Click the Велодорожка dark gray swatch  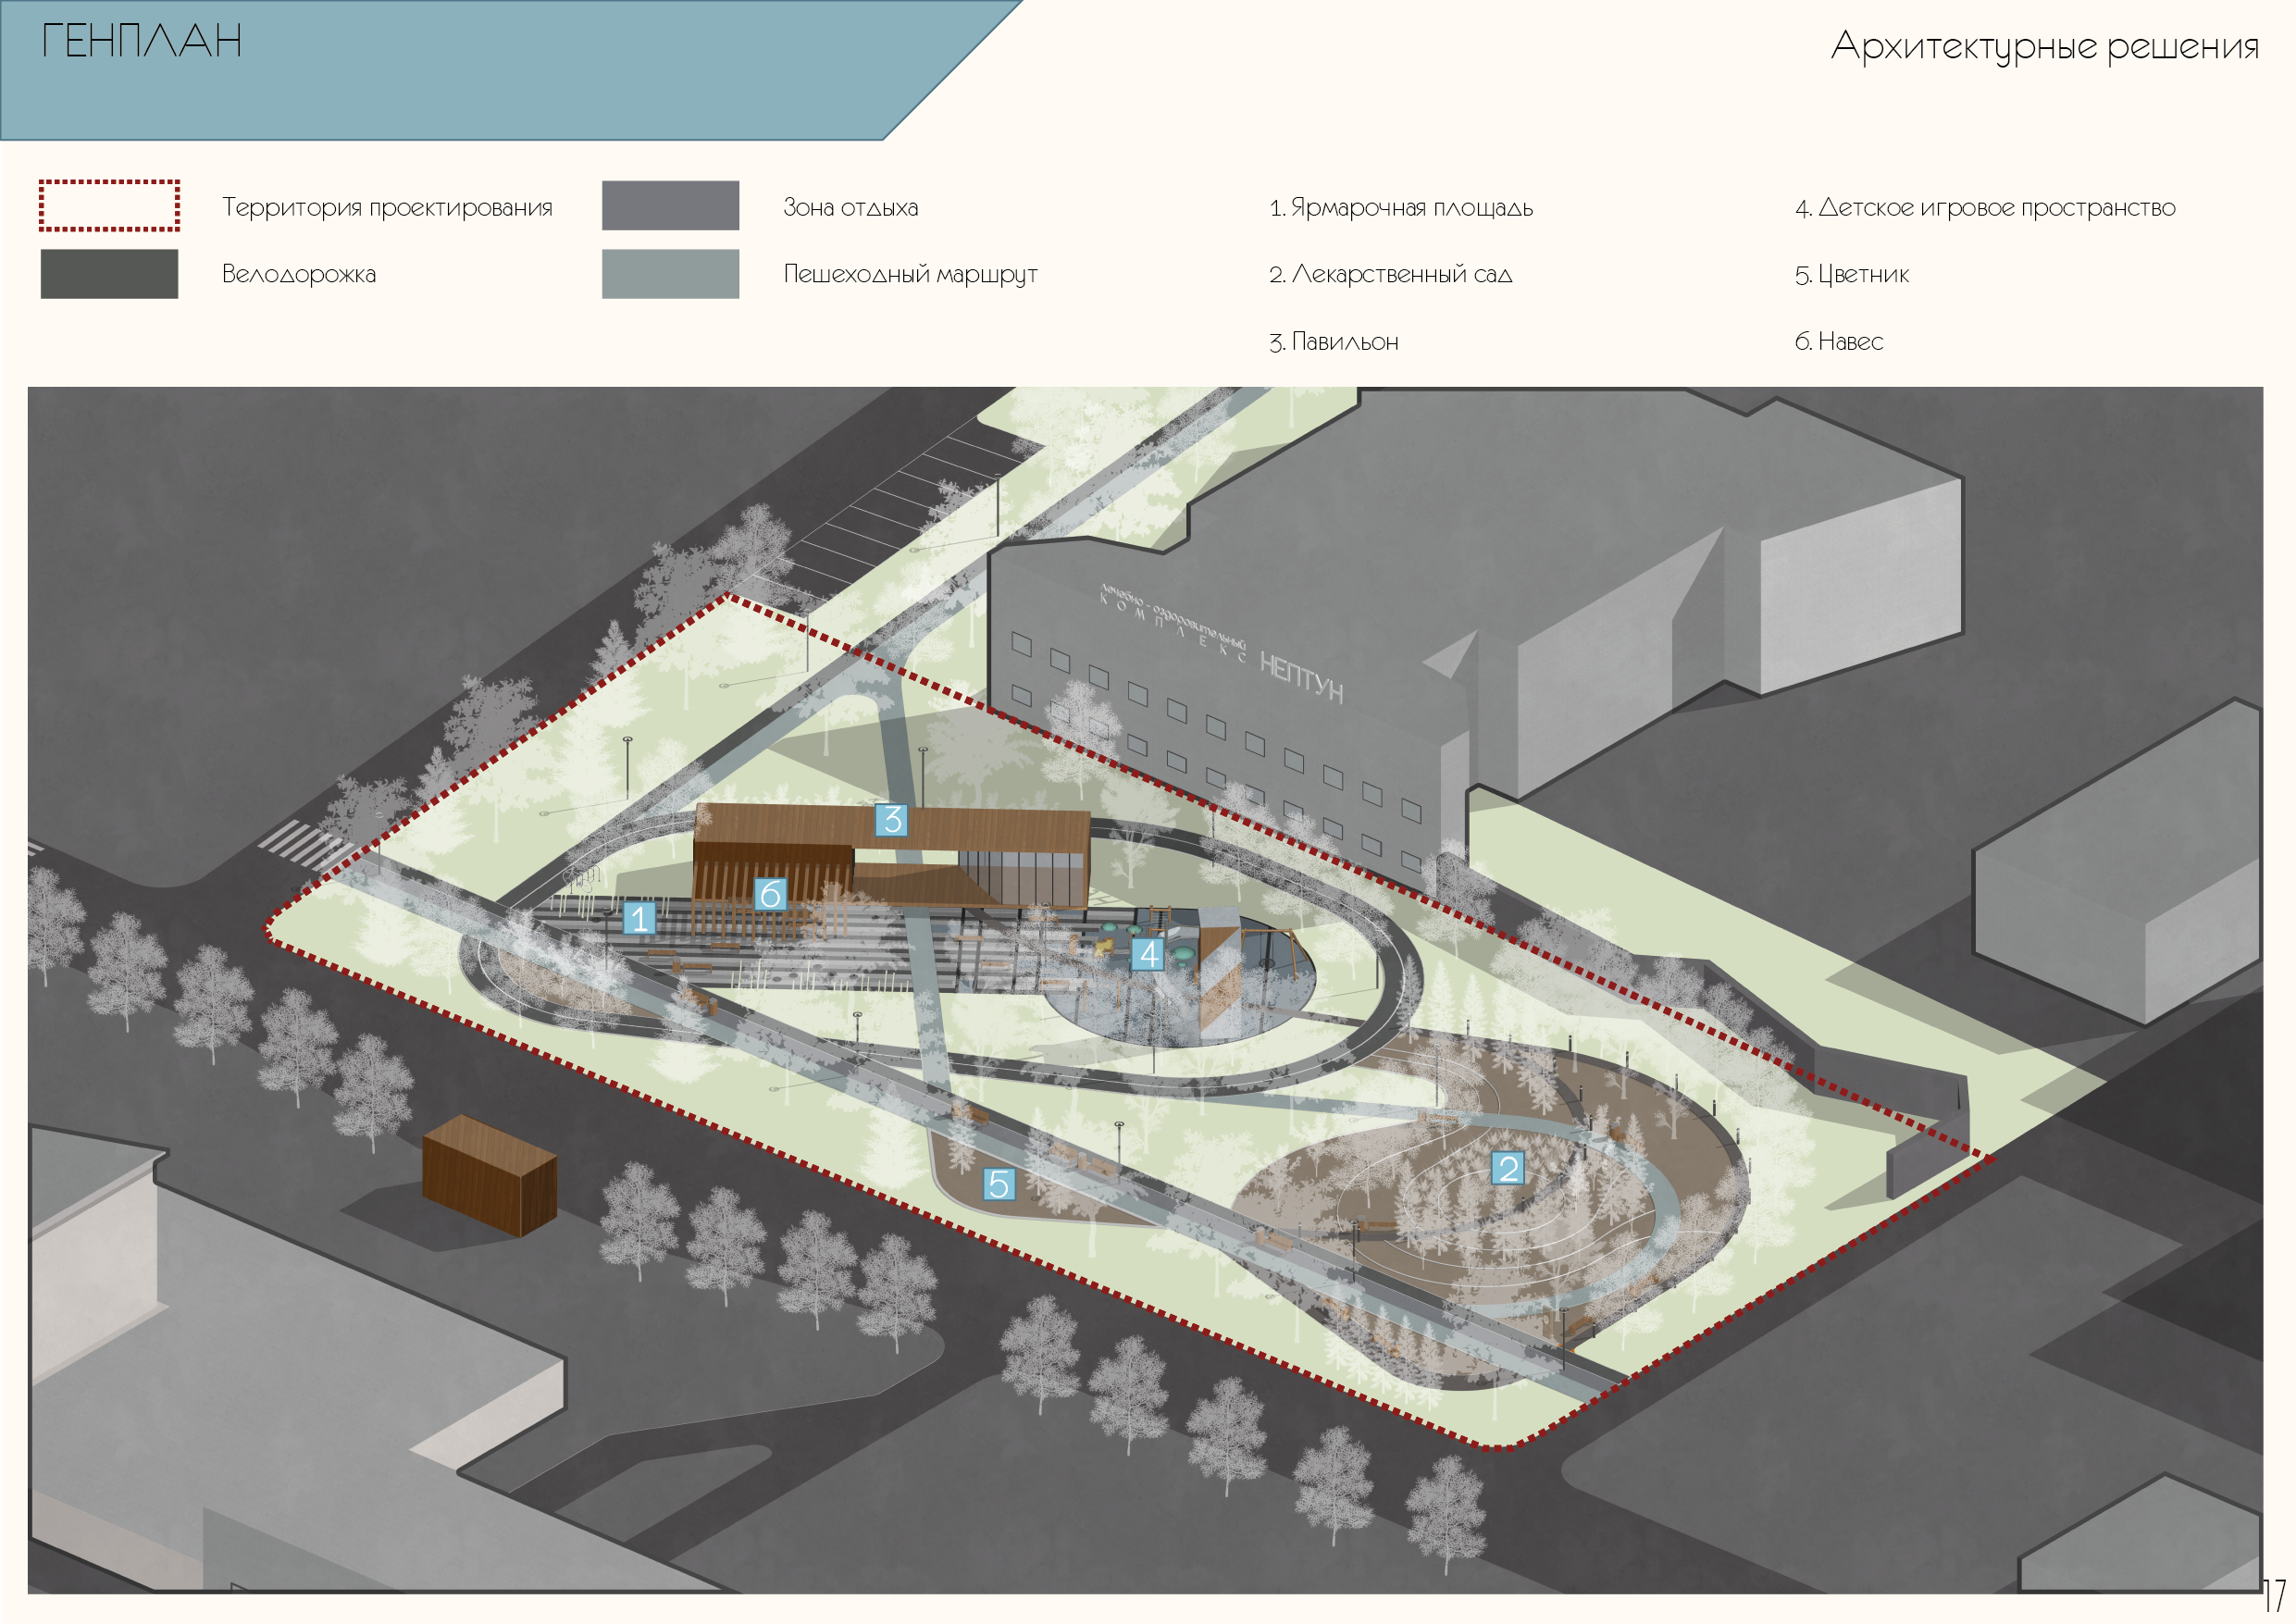pos(109,274)
